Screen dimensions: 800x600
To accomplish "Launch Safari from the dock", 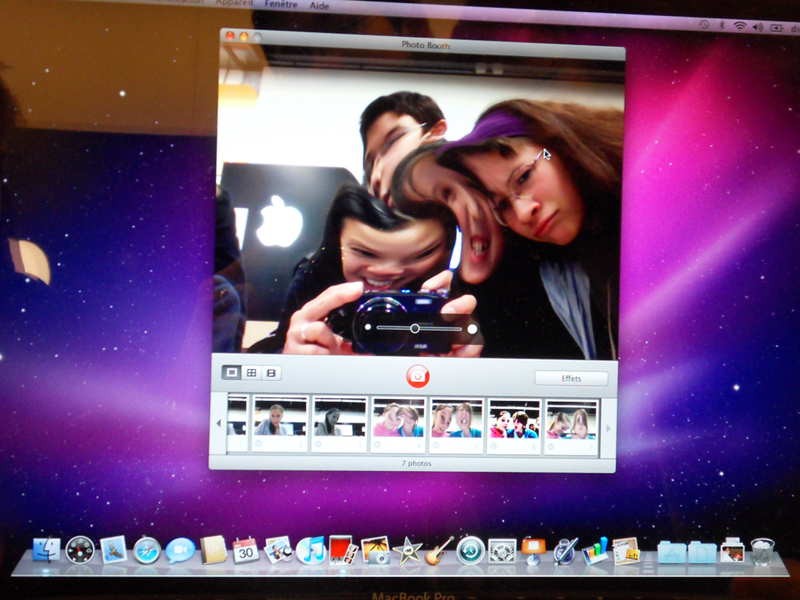I will pyautogui.click(x=147, y=550).
